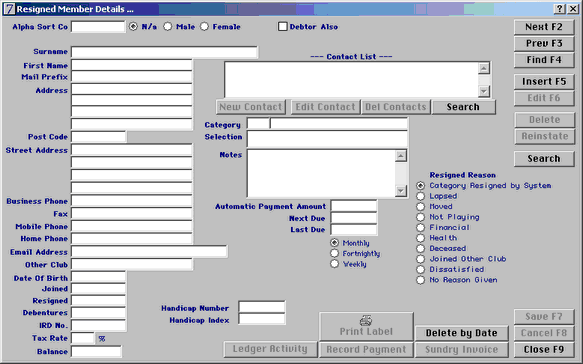Click the Notes scroll down arrow
The image size is (583, 364).
(400, 191)
